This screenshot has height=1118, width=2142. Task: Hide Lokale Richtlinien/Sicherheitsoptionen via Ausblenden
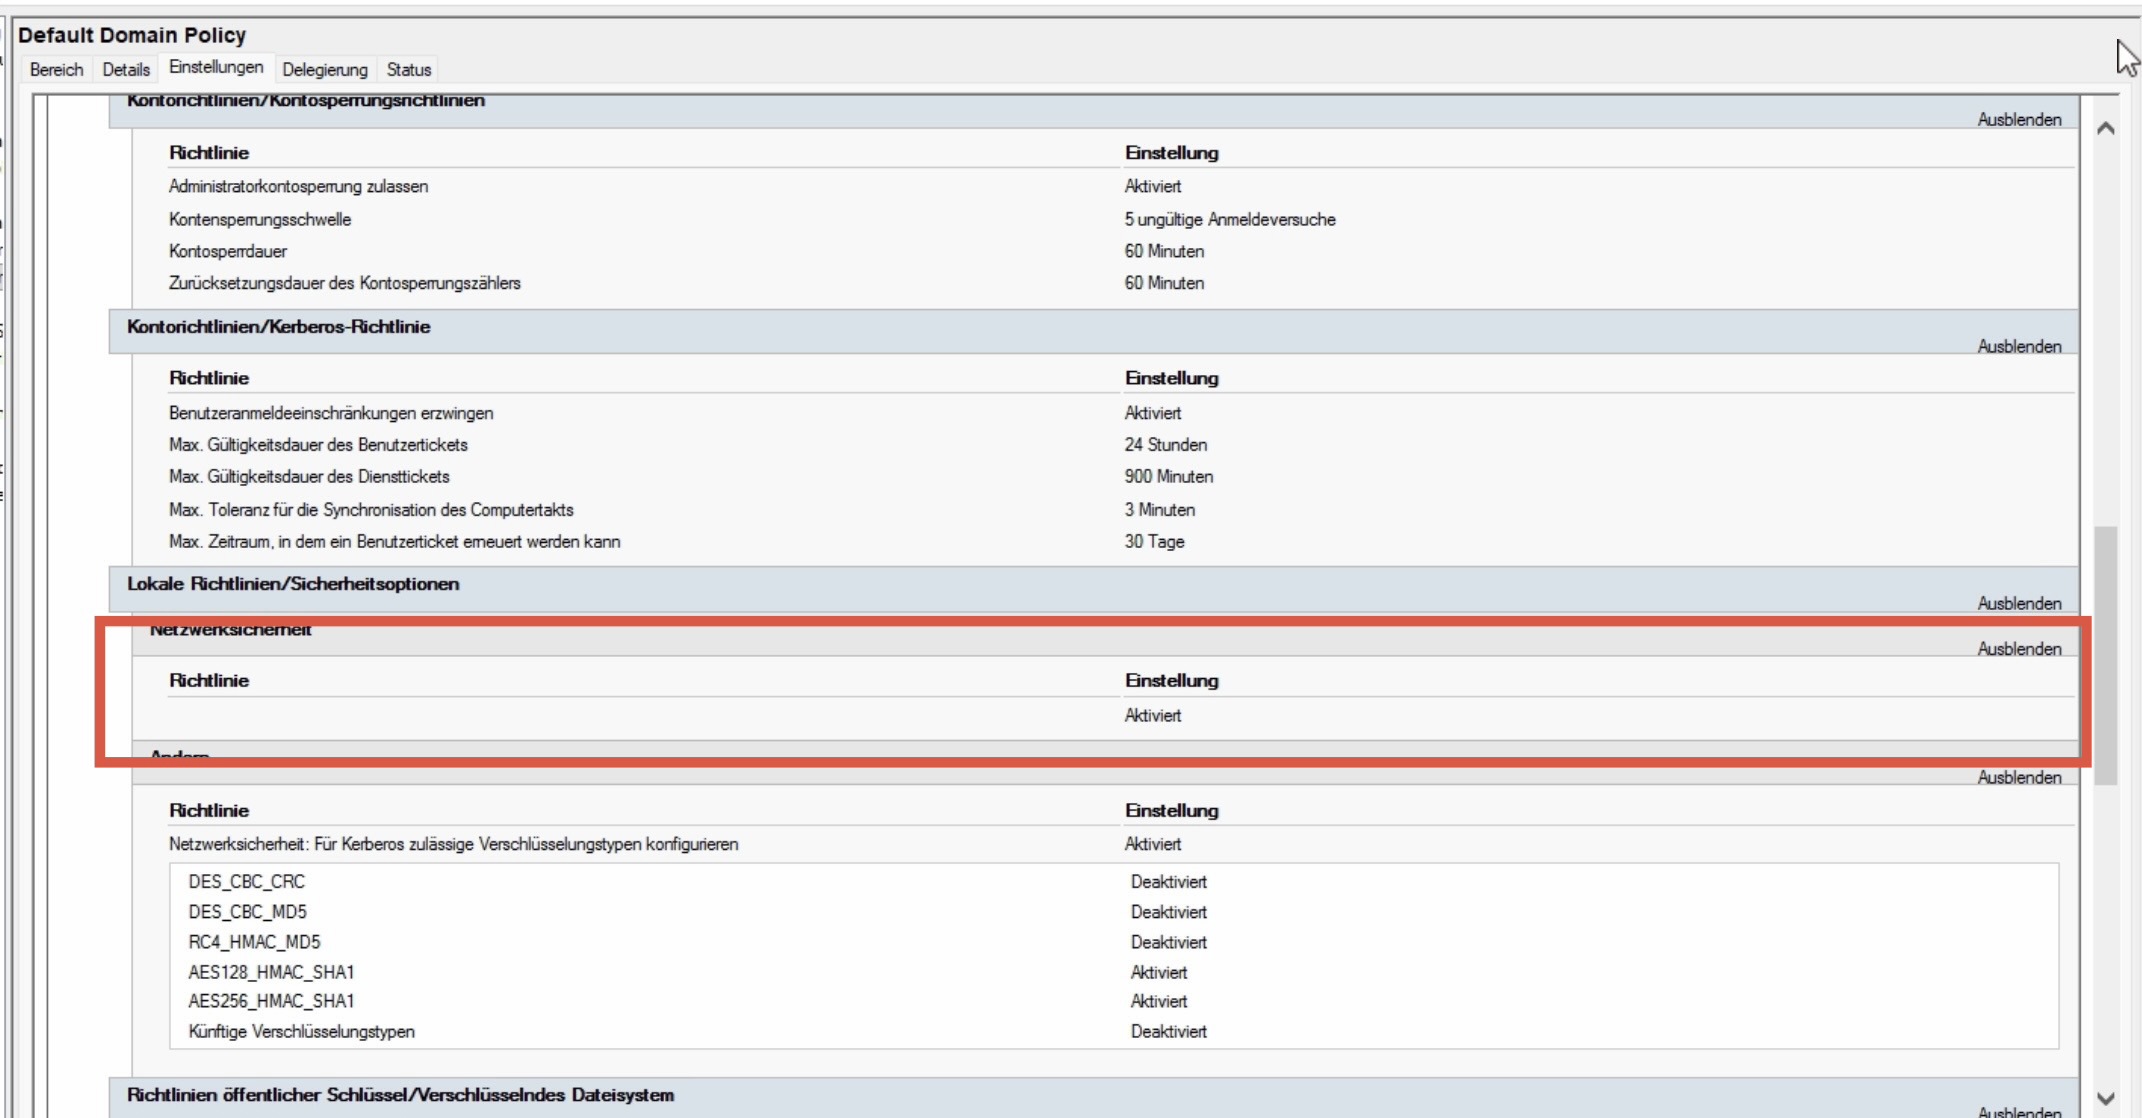pyautogui.click(x=2019, y=604)
